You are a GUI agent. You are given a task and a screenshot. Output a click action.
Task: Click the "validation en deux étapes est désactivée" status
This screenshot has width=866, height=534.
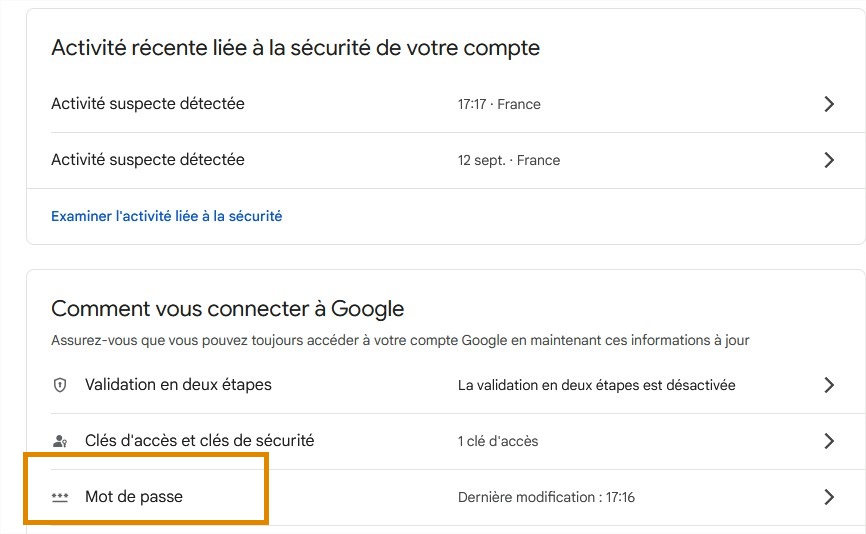point(596,385)
